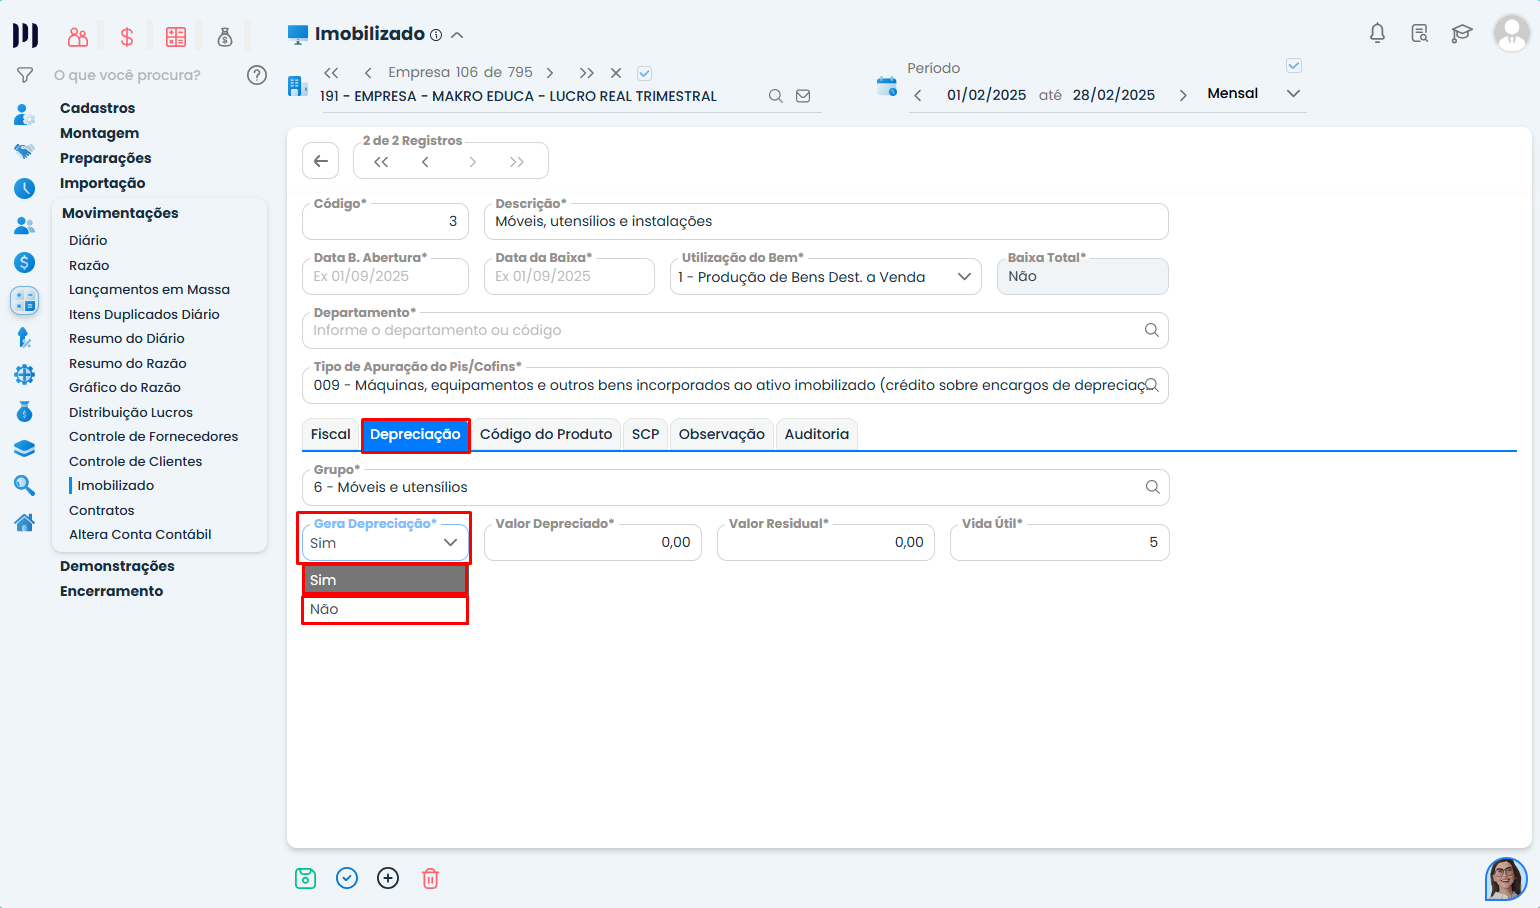The height and width of the screenshot is (908, 1540).
Task: Click the Vida Útil input field
Action: (1058, 542)
